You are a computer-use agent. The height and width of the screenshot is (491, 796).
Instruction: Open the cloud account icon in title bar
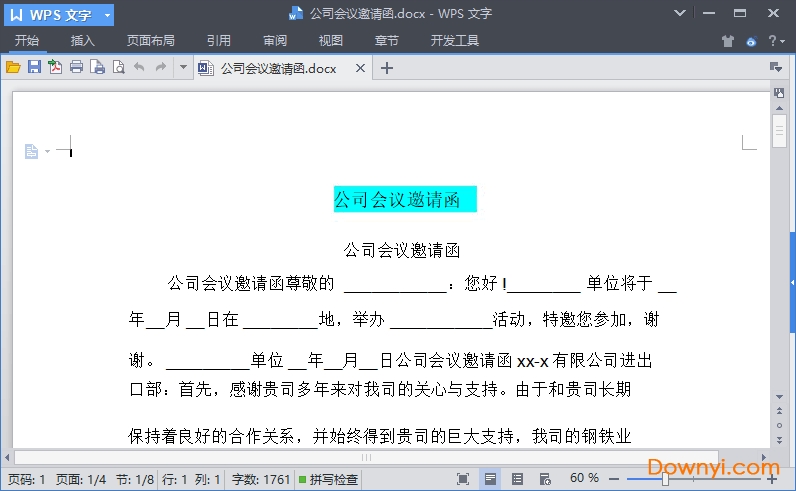(751, 41)
